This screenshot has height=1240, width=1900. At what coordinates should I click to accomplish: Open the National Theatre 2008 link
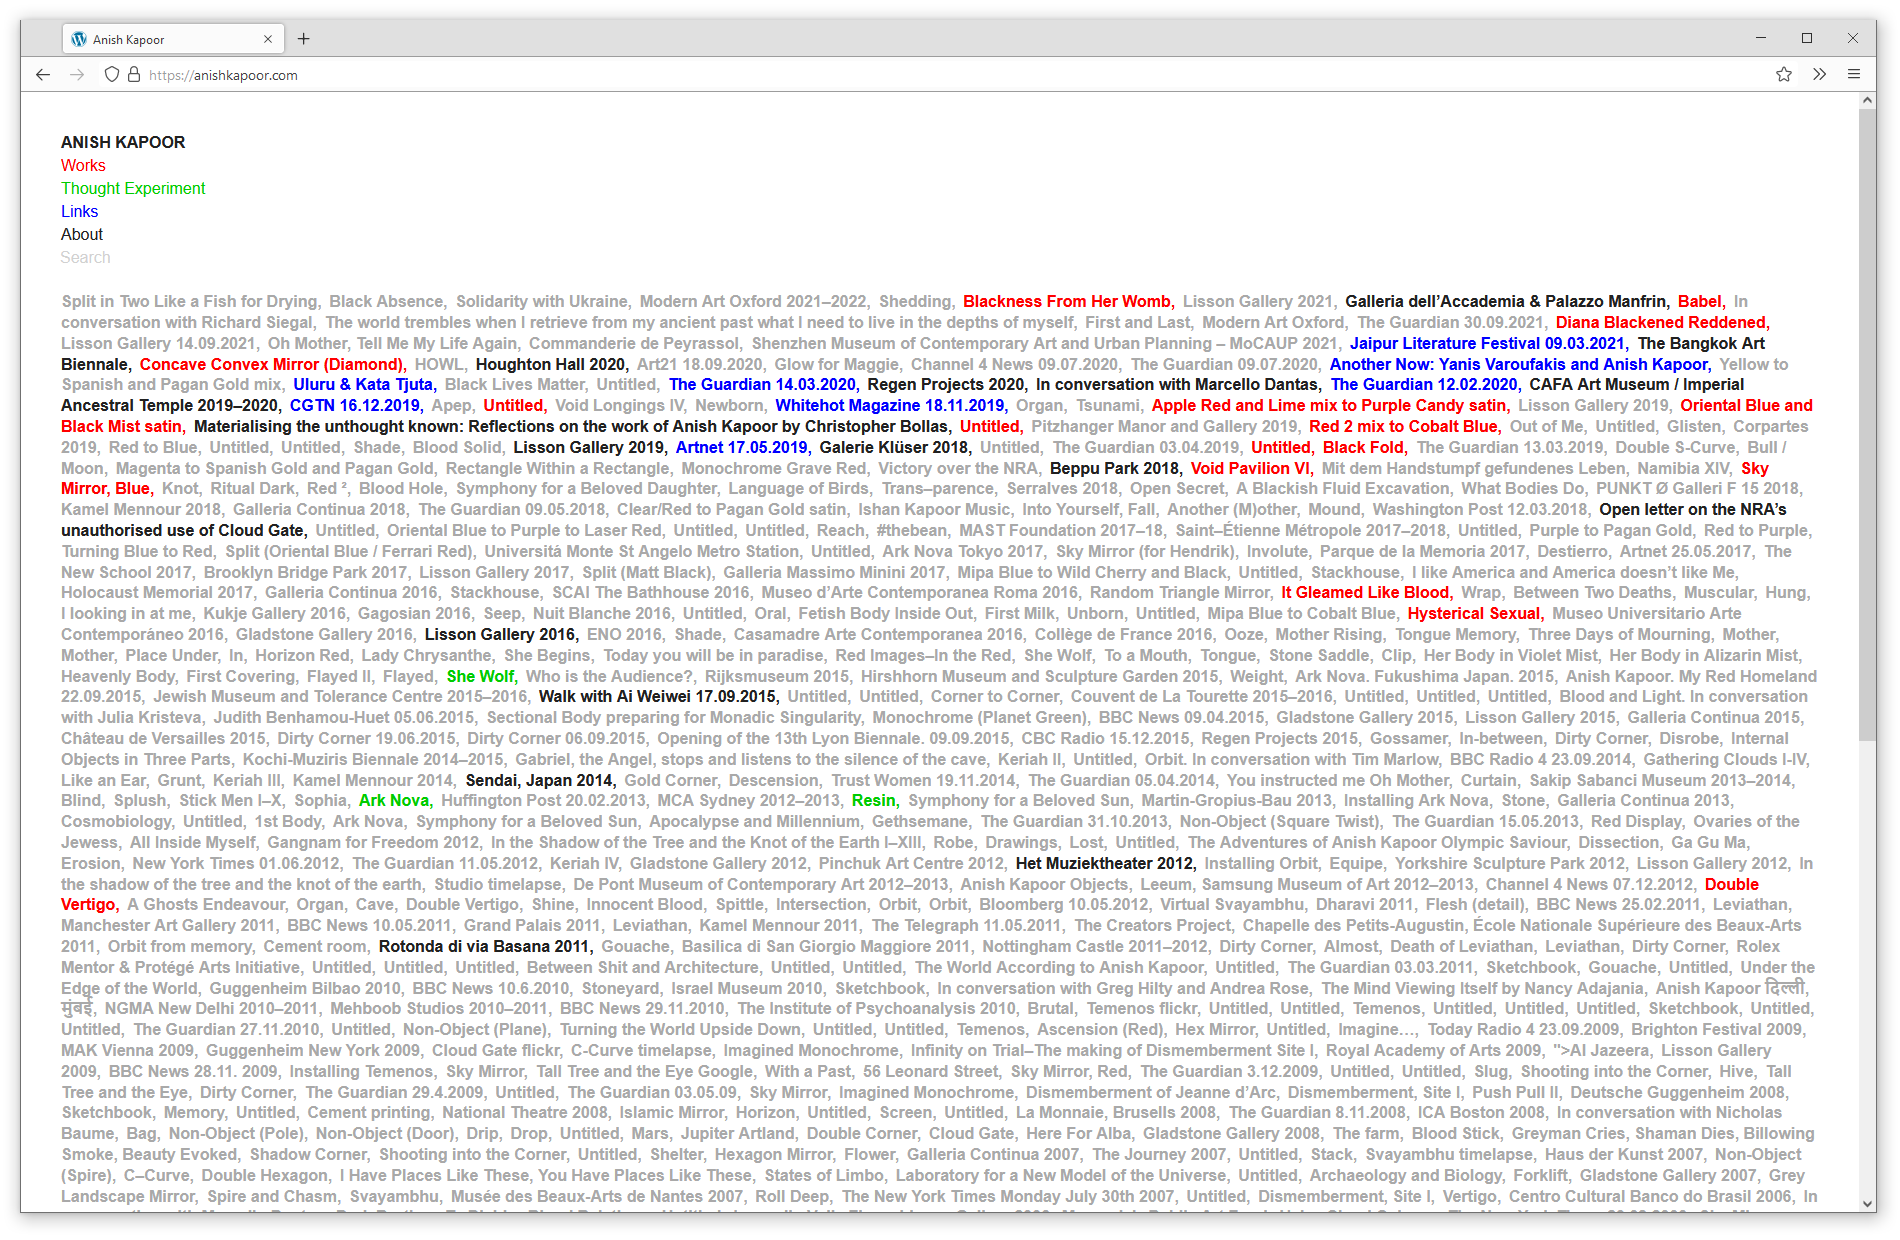[525, 1112]
